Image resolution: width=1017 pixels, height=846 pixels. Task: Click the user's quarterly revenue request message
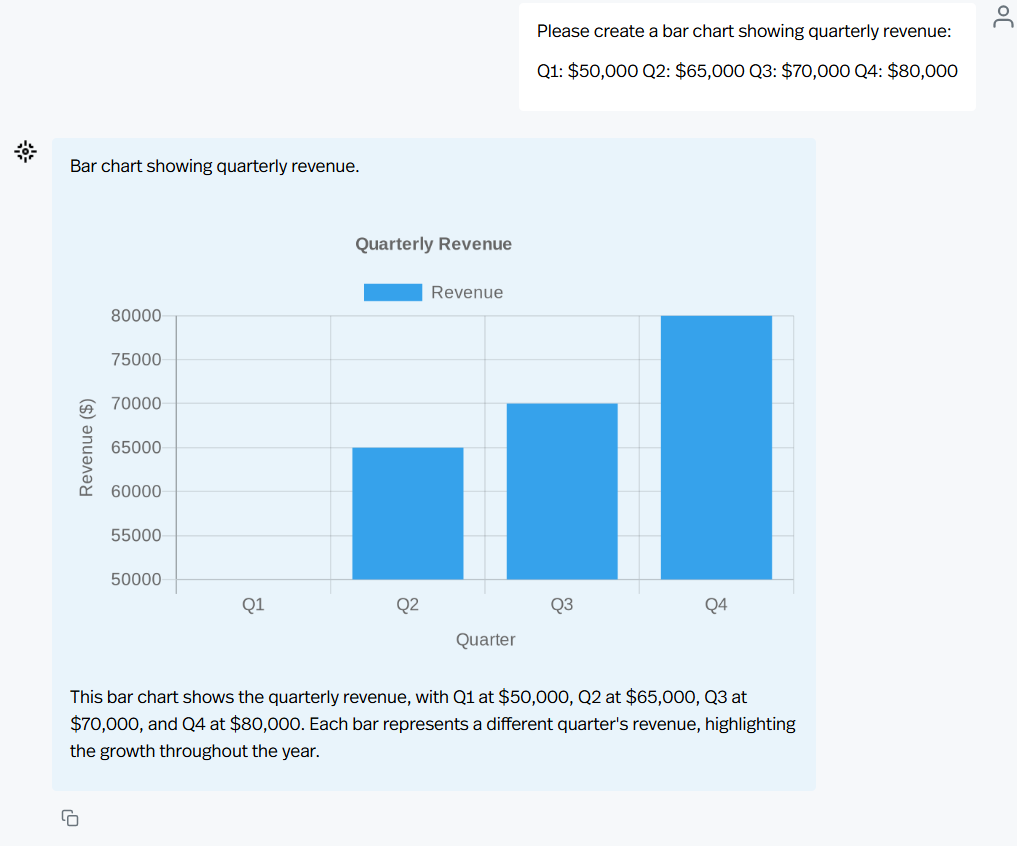coord(746,51)
